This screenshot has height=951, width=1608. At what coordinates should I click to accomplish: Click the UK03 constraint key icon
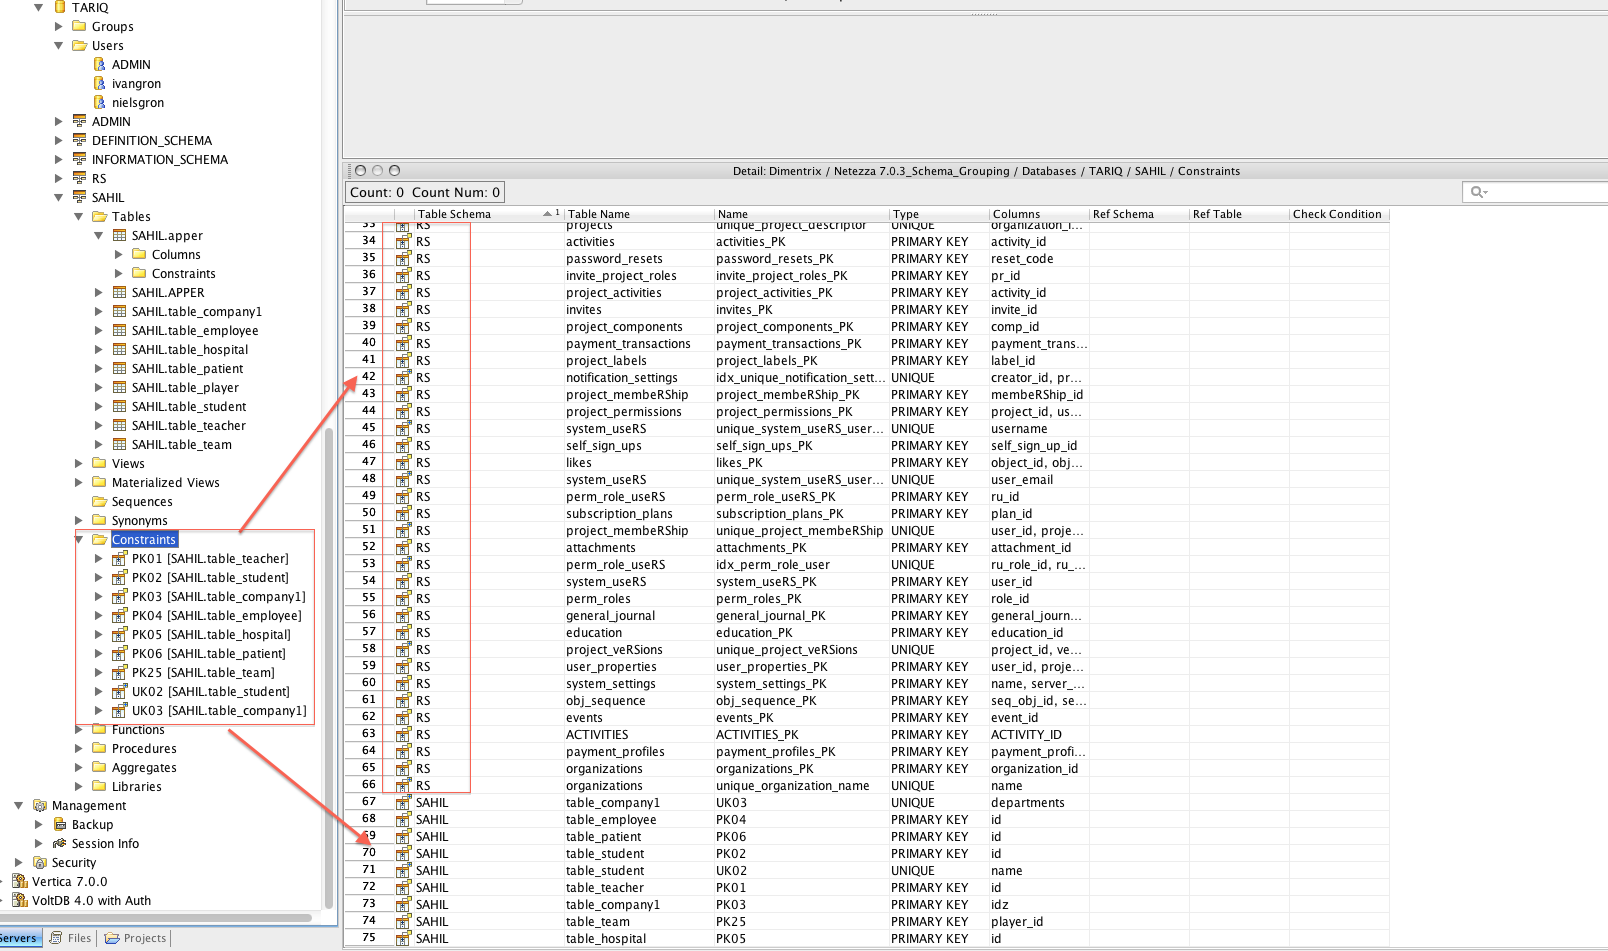120,710
